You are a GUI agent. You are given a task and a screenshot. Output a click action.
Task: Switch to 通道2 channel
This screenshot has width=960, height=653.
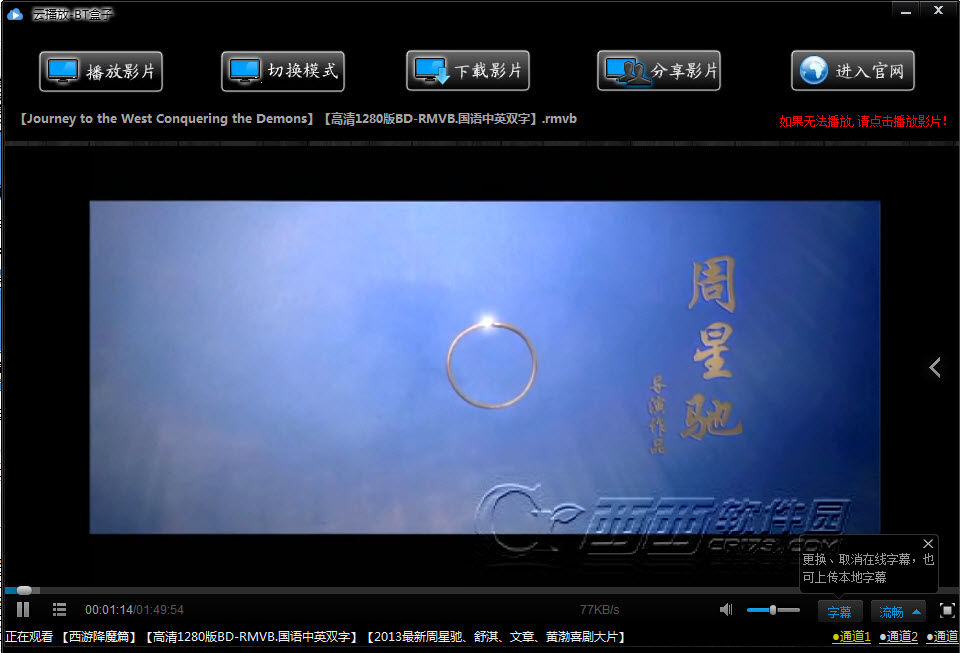(x=898, y=637)
